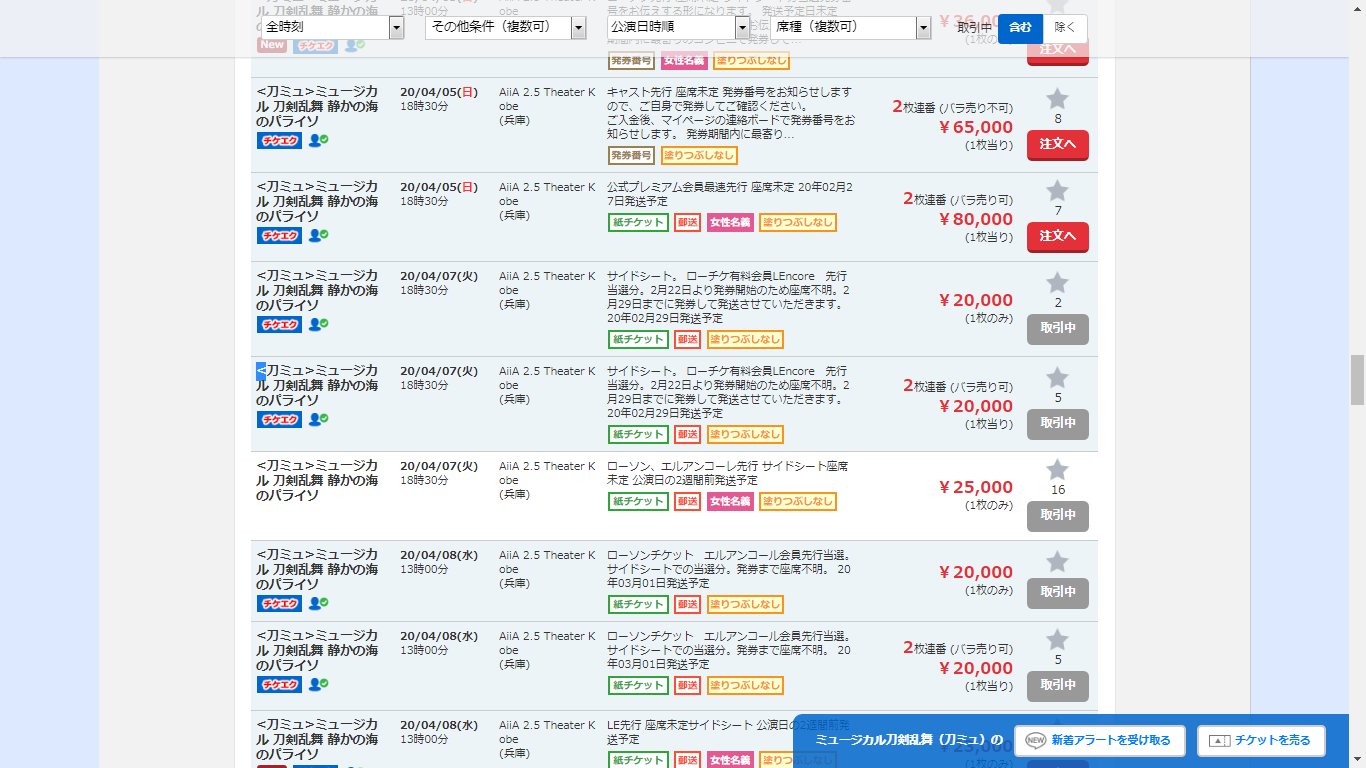Click 紙チケット tag on the ¥80,000 listing
Image resolution: width=1366 pixels, height=768 pixels.
tap(638, 222)
